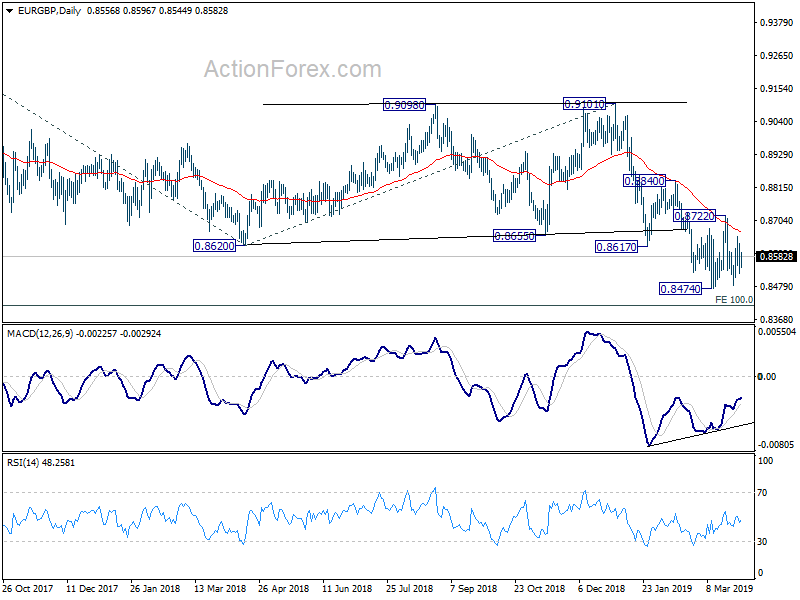This screenshot has width=800, height=600.
Task: Click the 23 Oct 2018 date label
Action: (x=539, y=588)
